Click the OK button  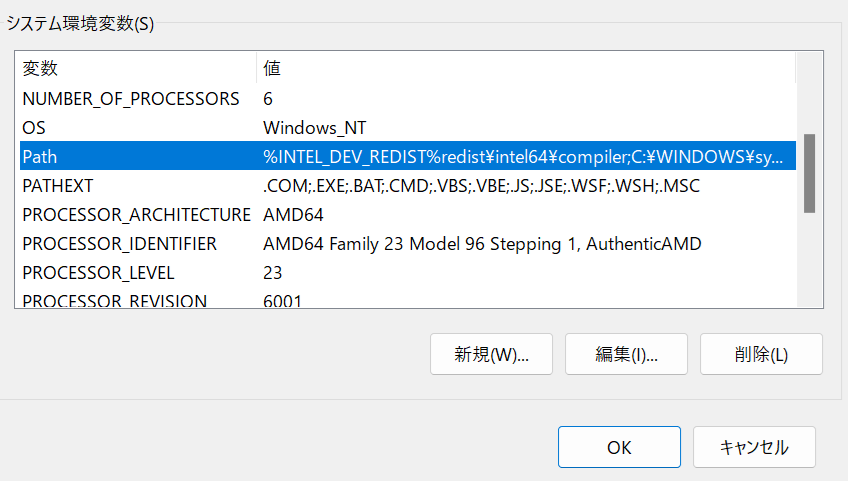(619, 447)
